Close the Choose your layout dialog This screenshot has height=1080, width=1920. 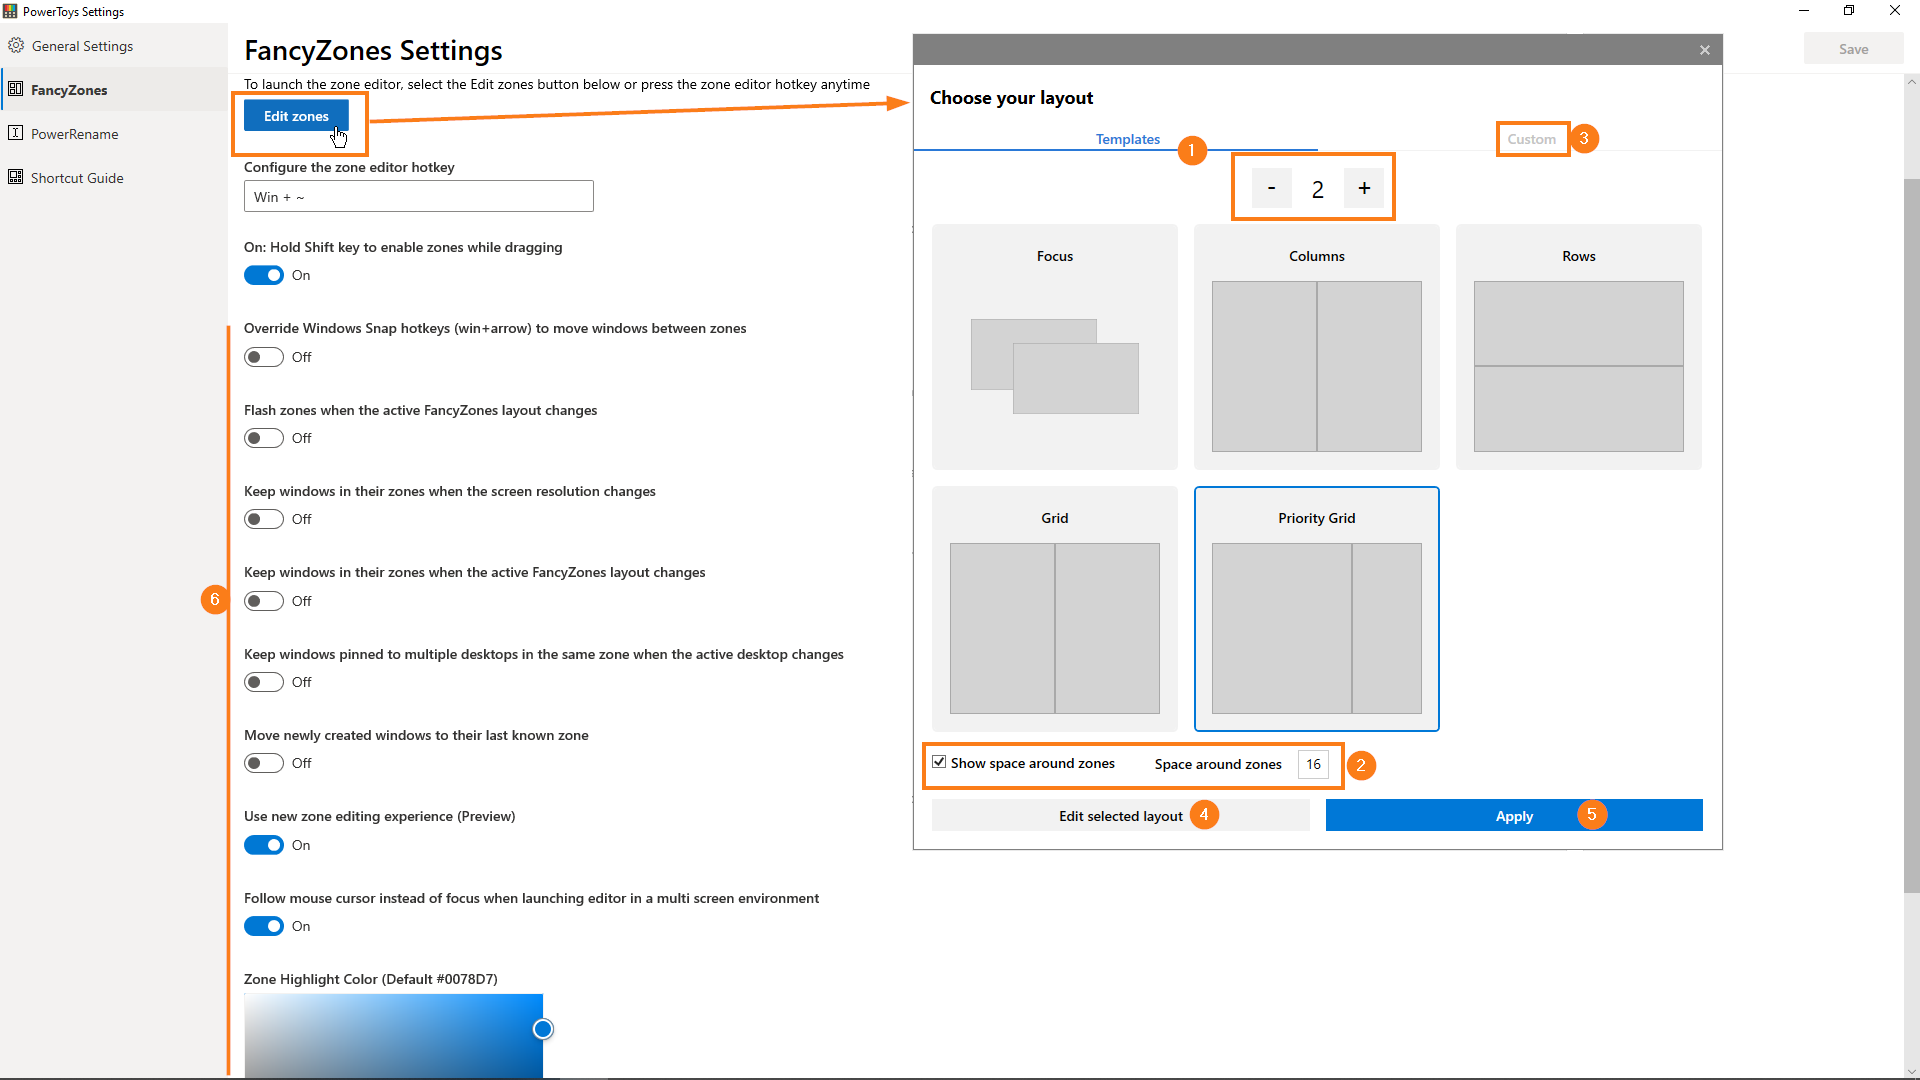click(1705, 50)
